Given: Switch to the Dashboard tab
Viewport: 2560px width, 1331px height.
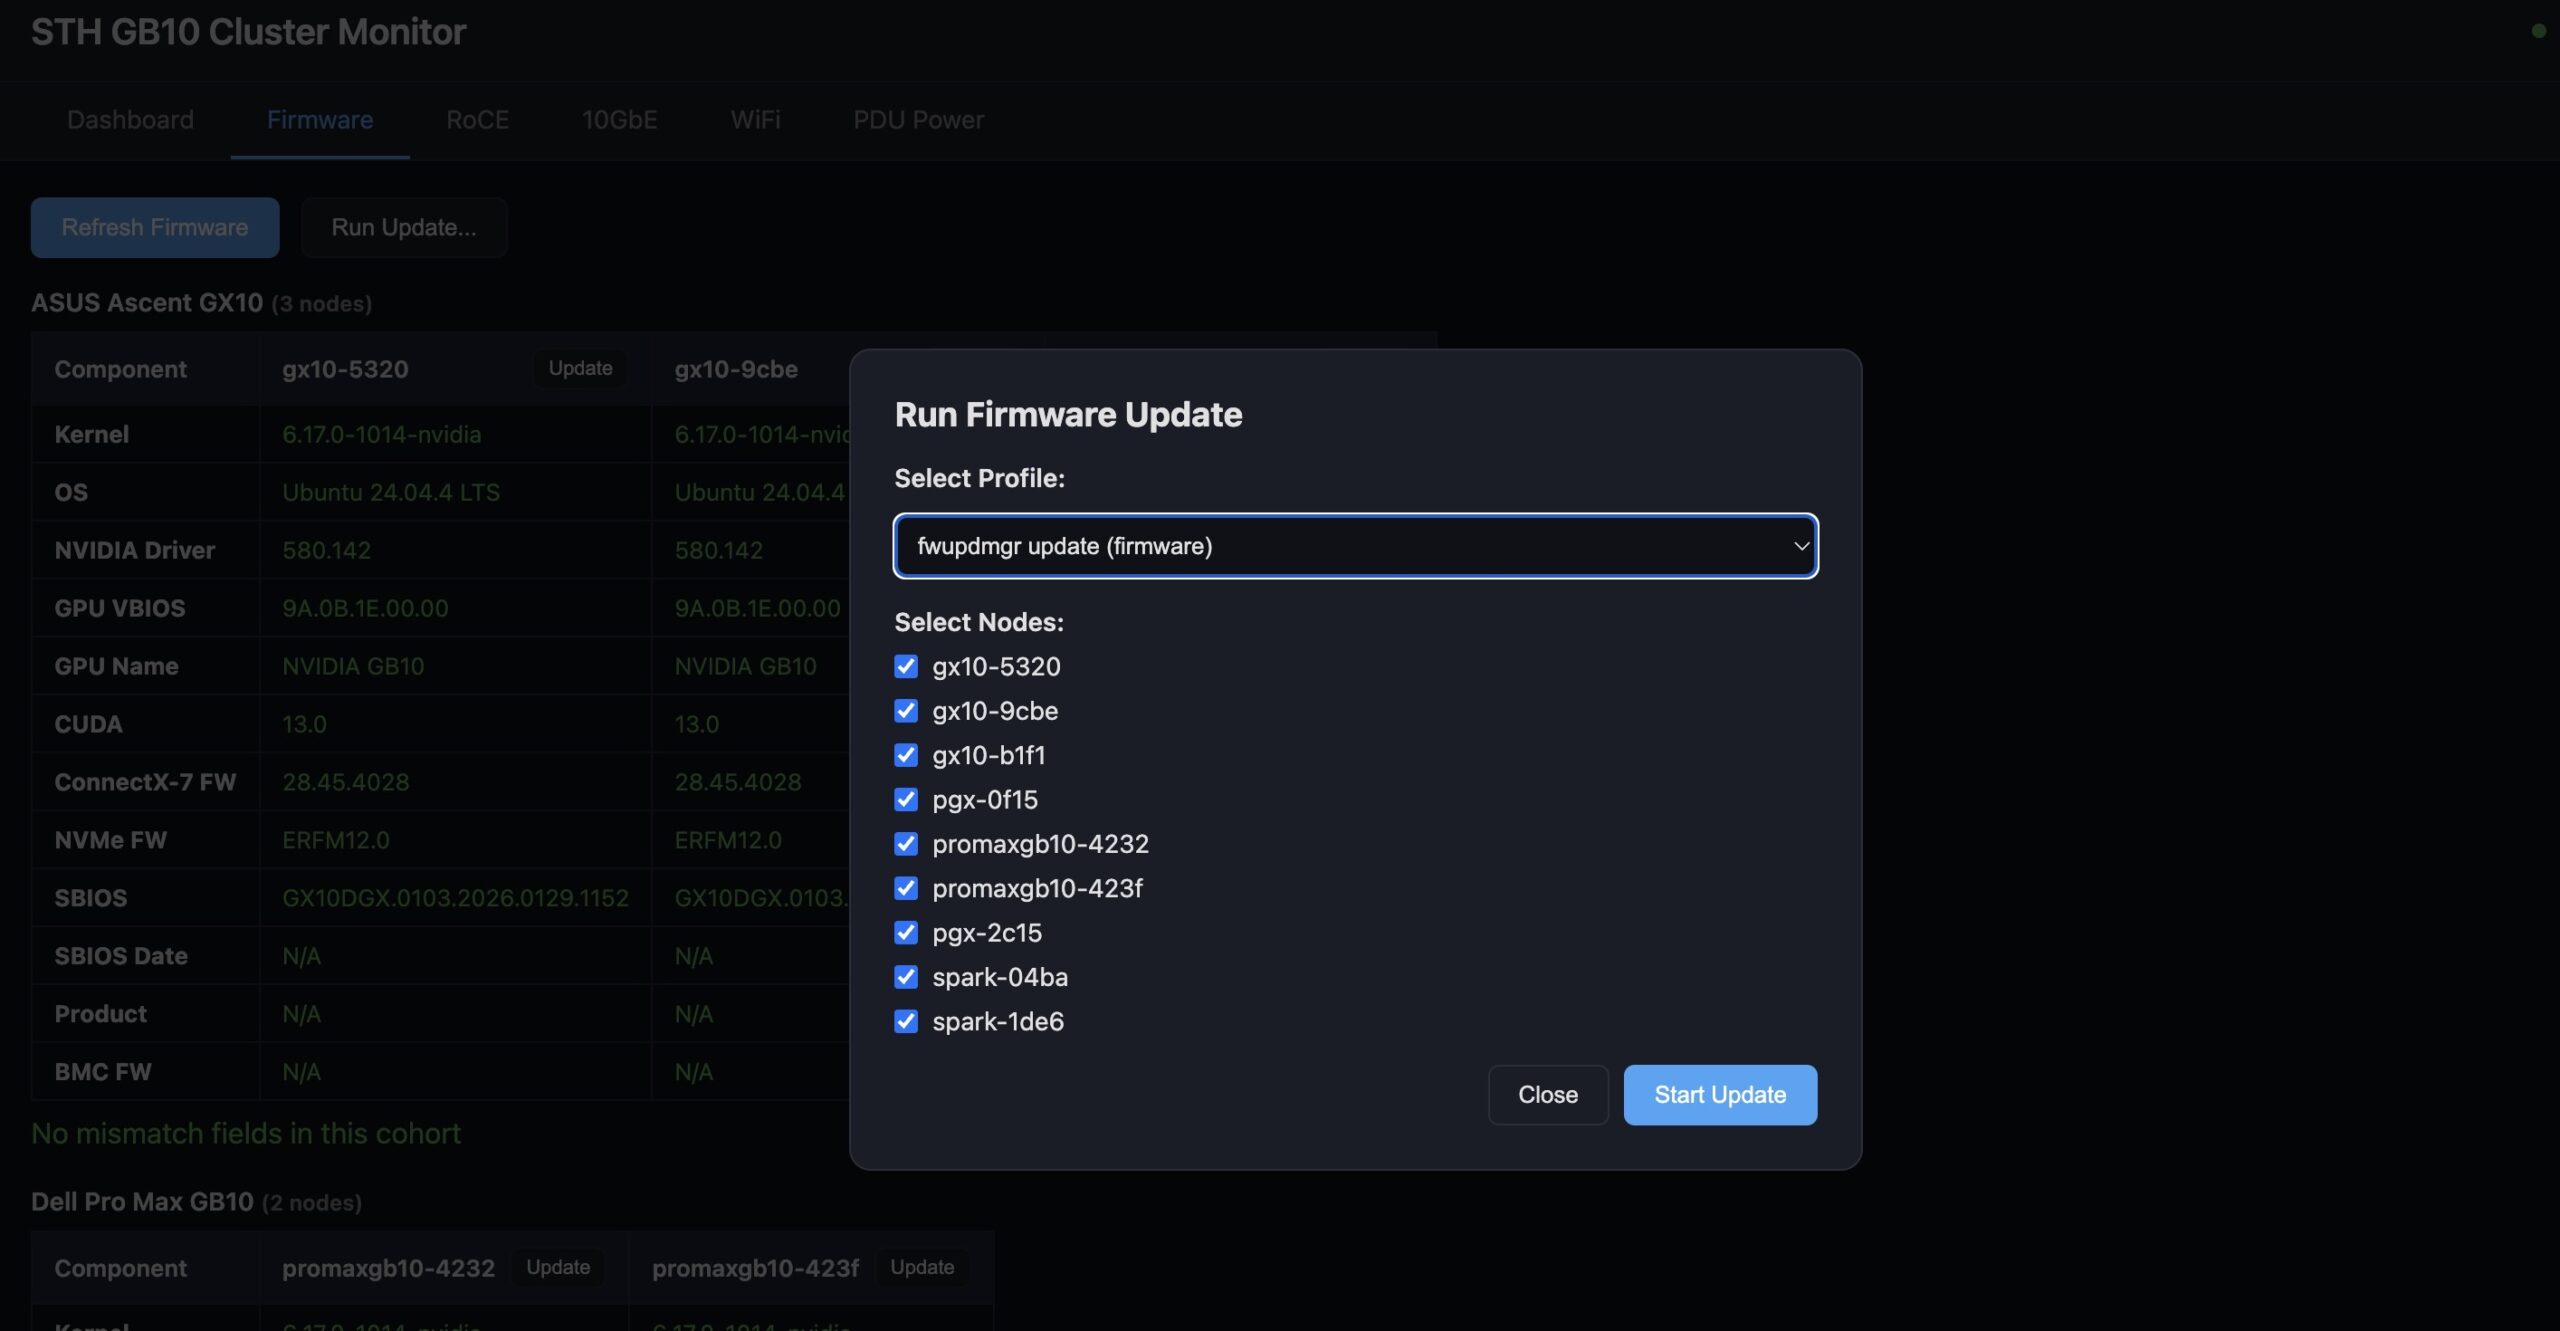Looking at the screenshot, I should click(x=130, y=120).
